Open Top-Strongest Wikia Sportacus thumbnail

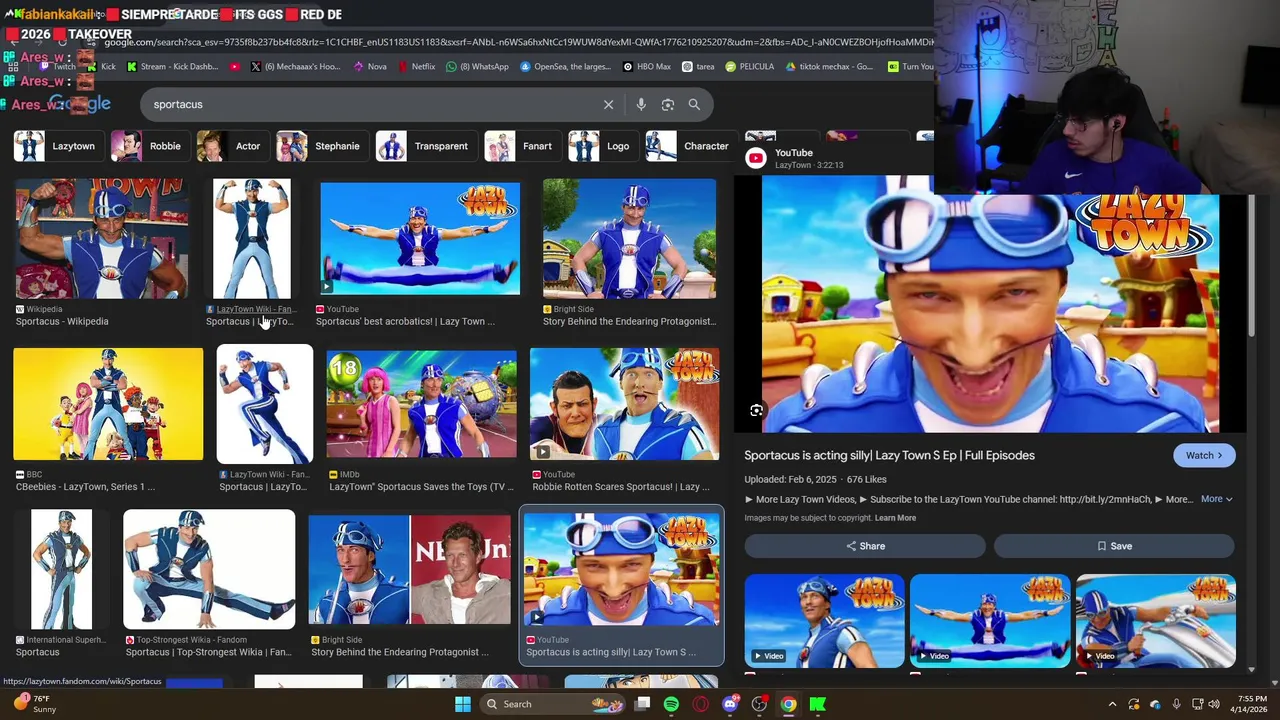(x=209, y=569)
